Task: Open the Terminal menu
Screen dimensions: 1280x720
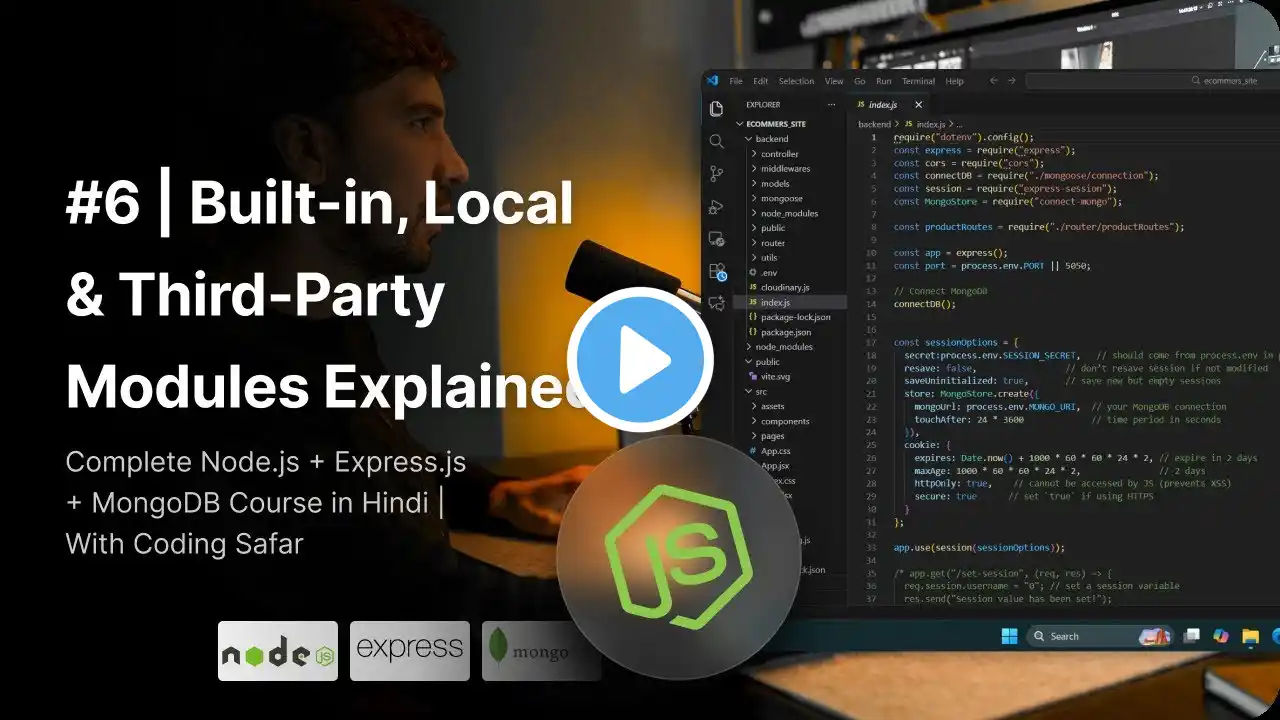Action: 918,81
